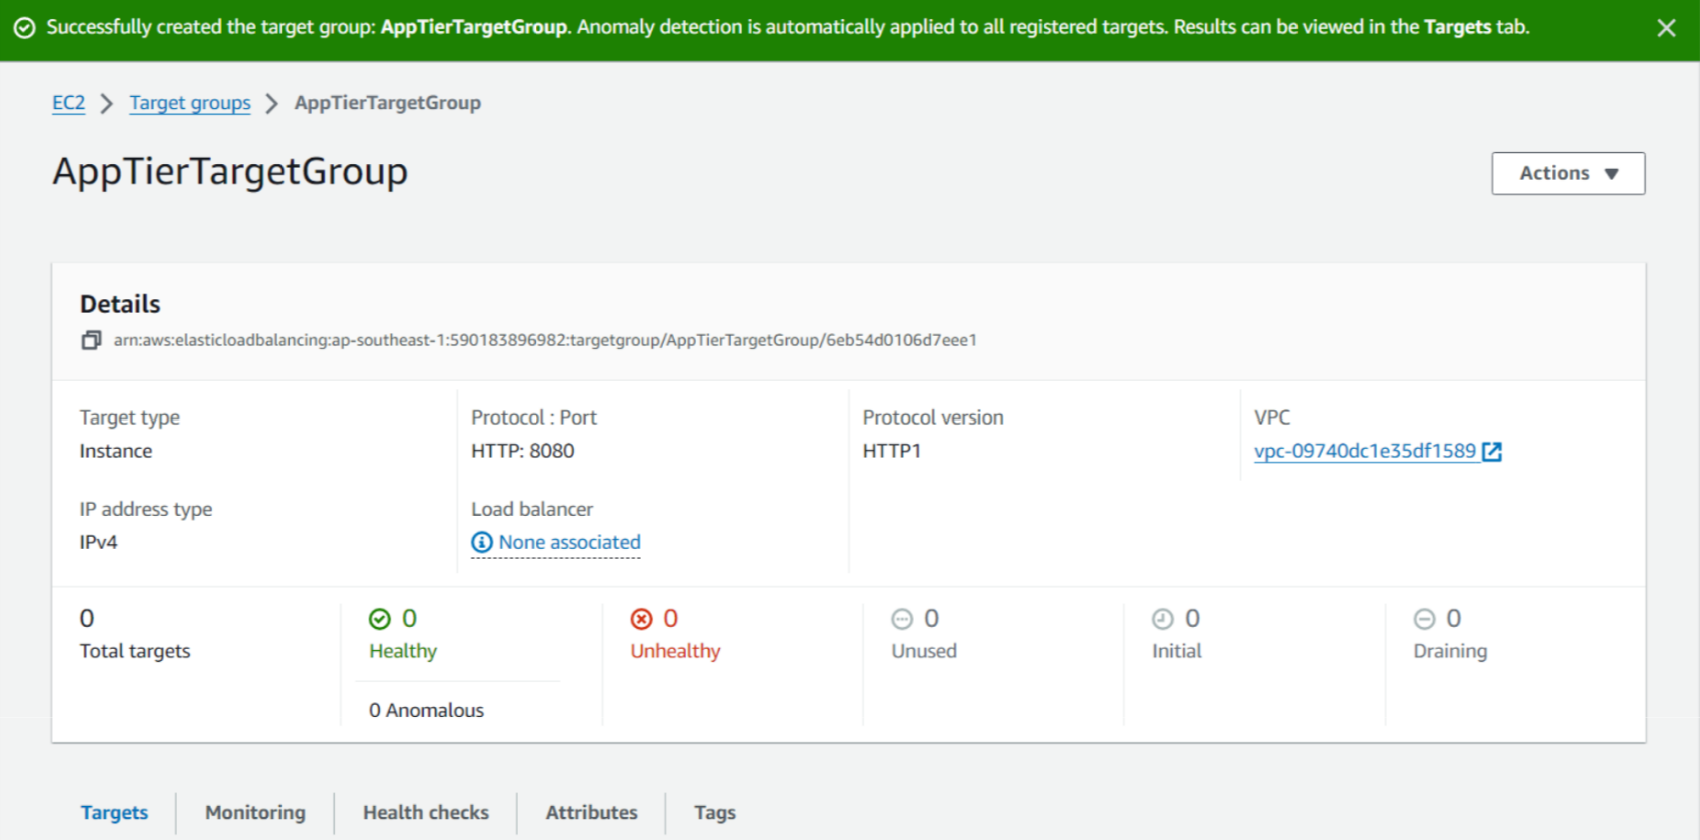Open the VPC external link icon
Viewport: 1700px width, 840px height.
click(x=1492, y=451)
